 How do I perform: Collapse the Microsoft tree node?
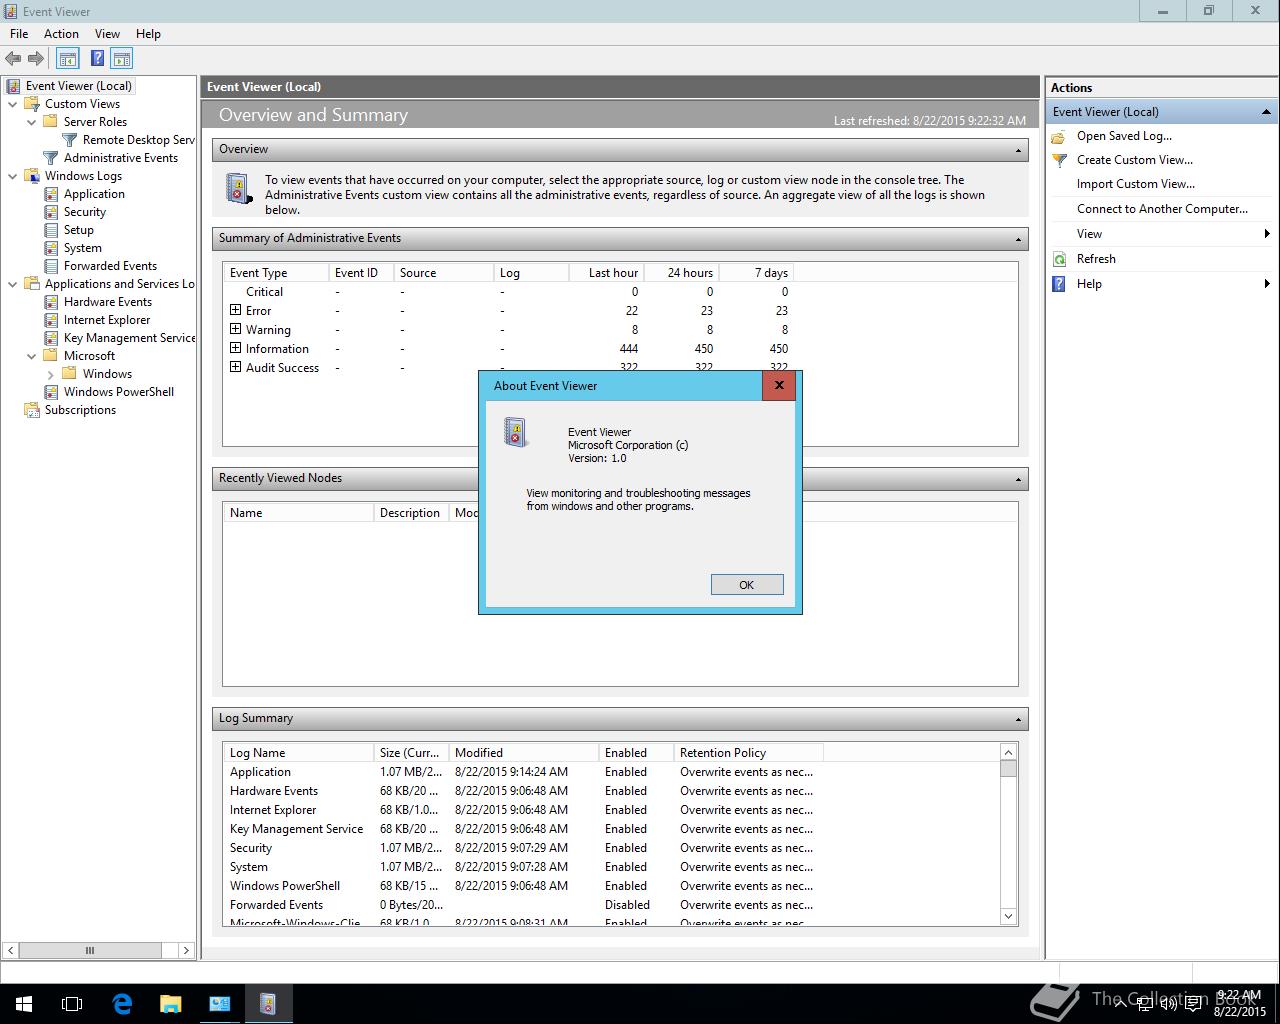click(x=32, y=356)
